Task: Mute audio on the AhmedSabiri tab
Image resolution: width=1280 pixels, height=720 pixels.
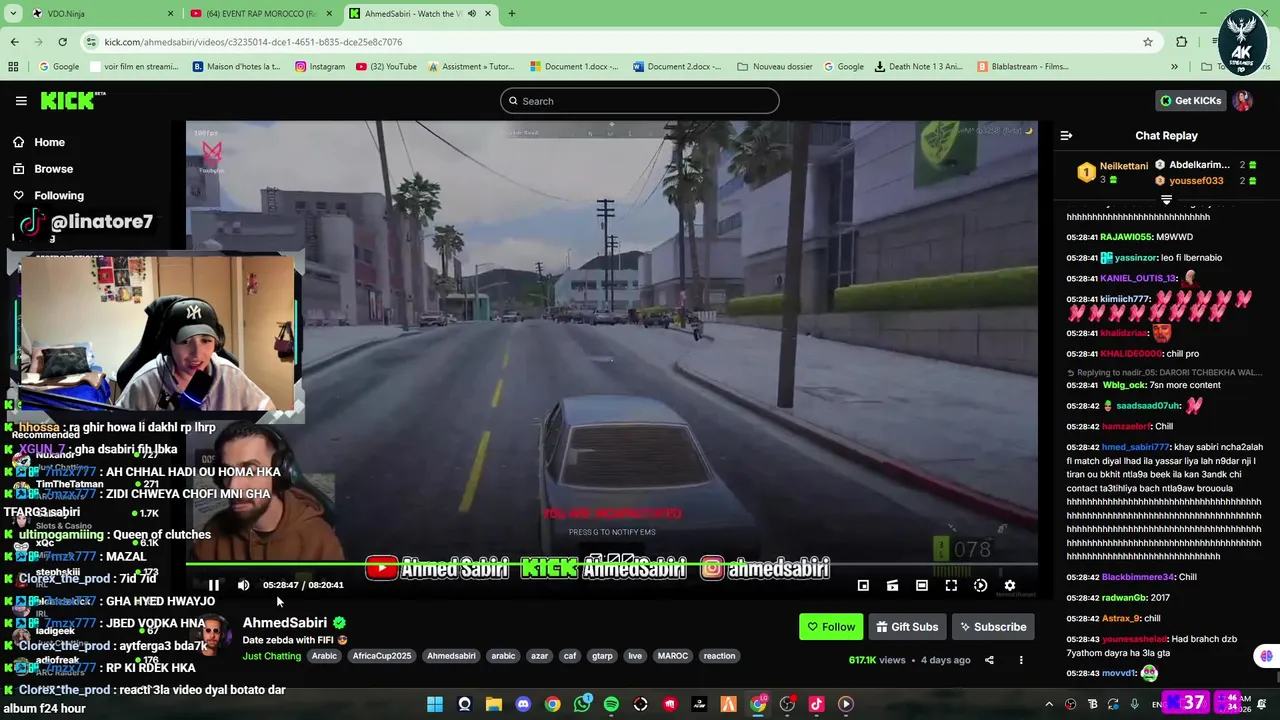Action: [472, 14]
